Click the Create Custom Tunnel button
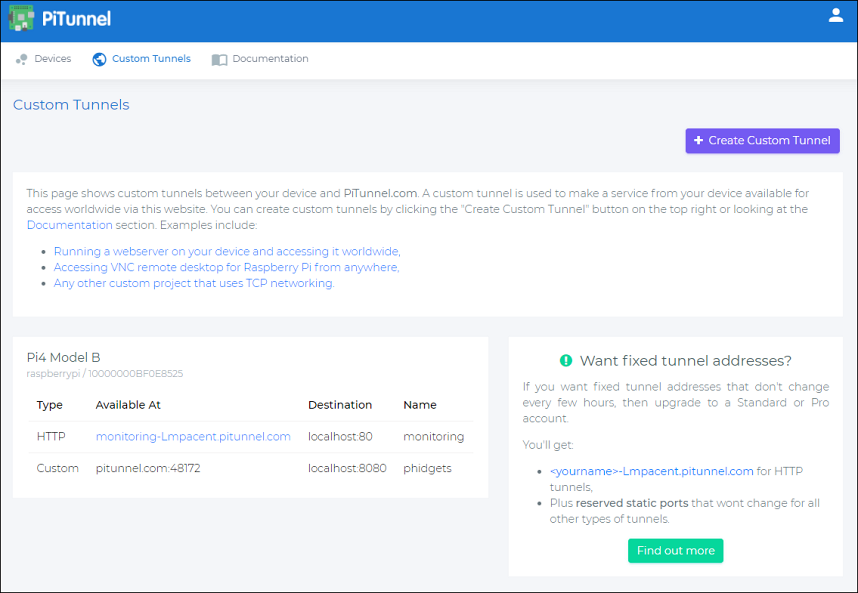Viewport: 858px width, 593px height. click(x=762, y=141)
